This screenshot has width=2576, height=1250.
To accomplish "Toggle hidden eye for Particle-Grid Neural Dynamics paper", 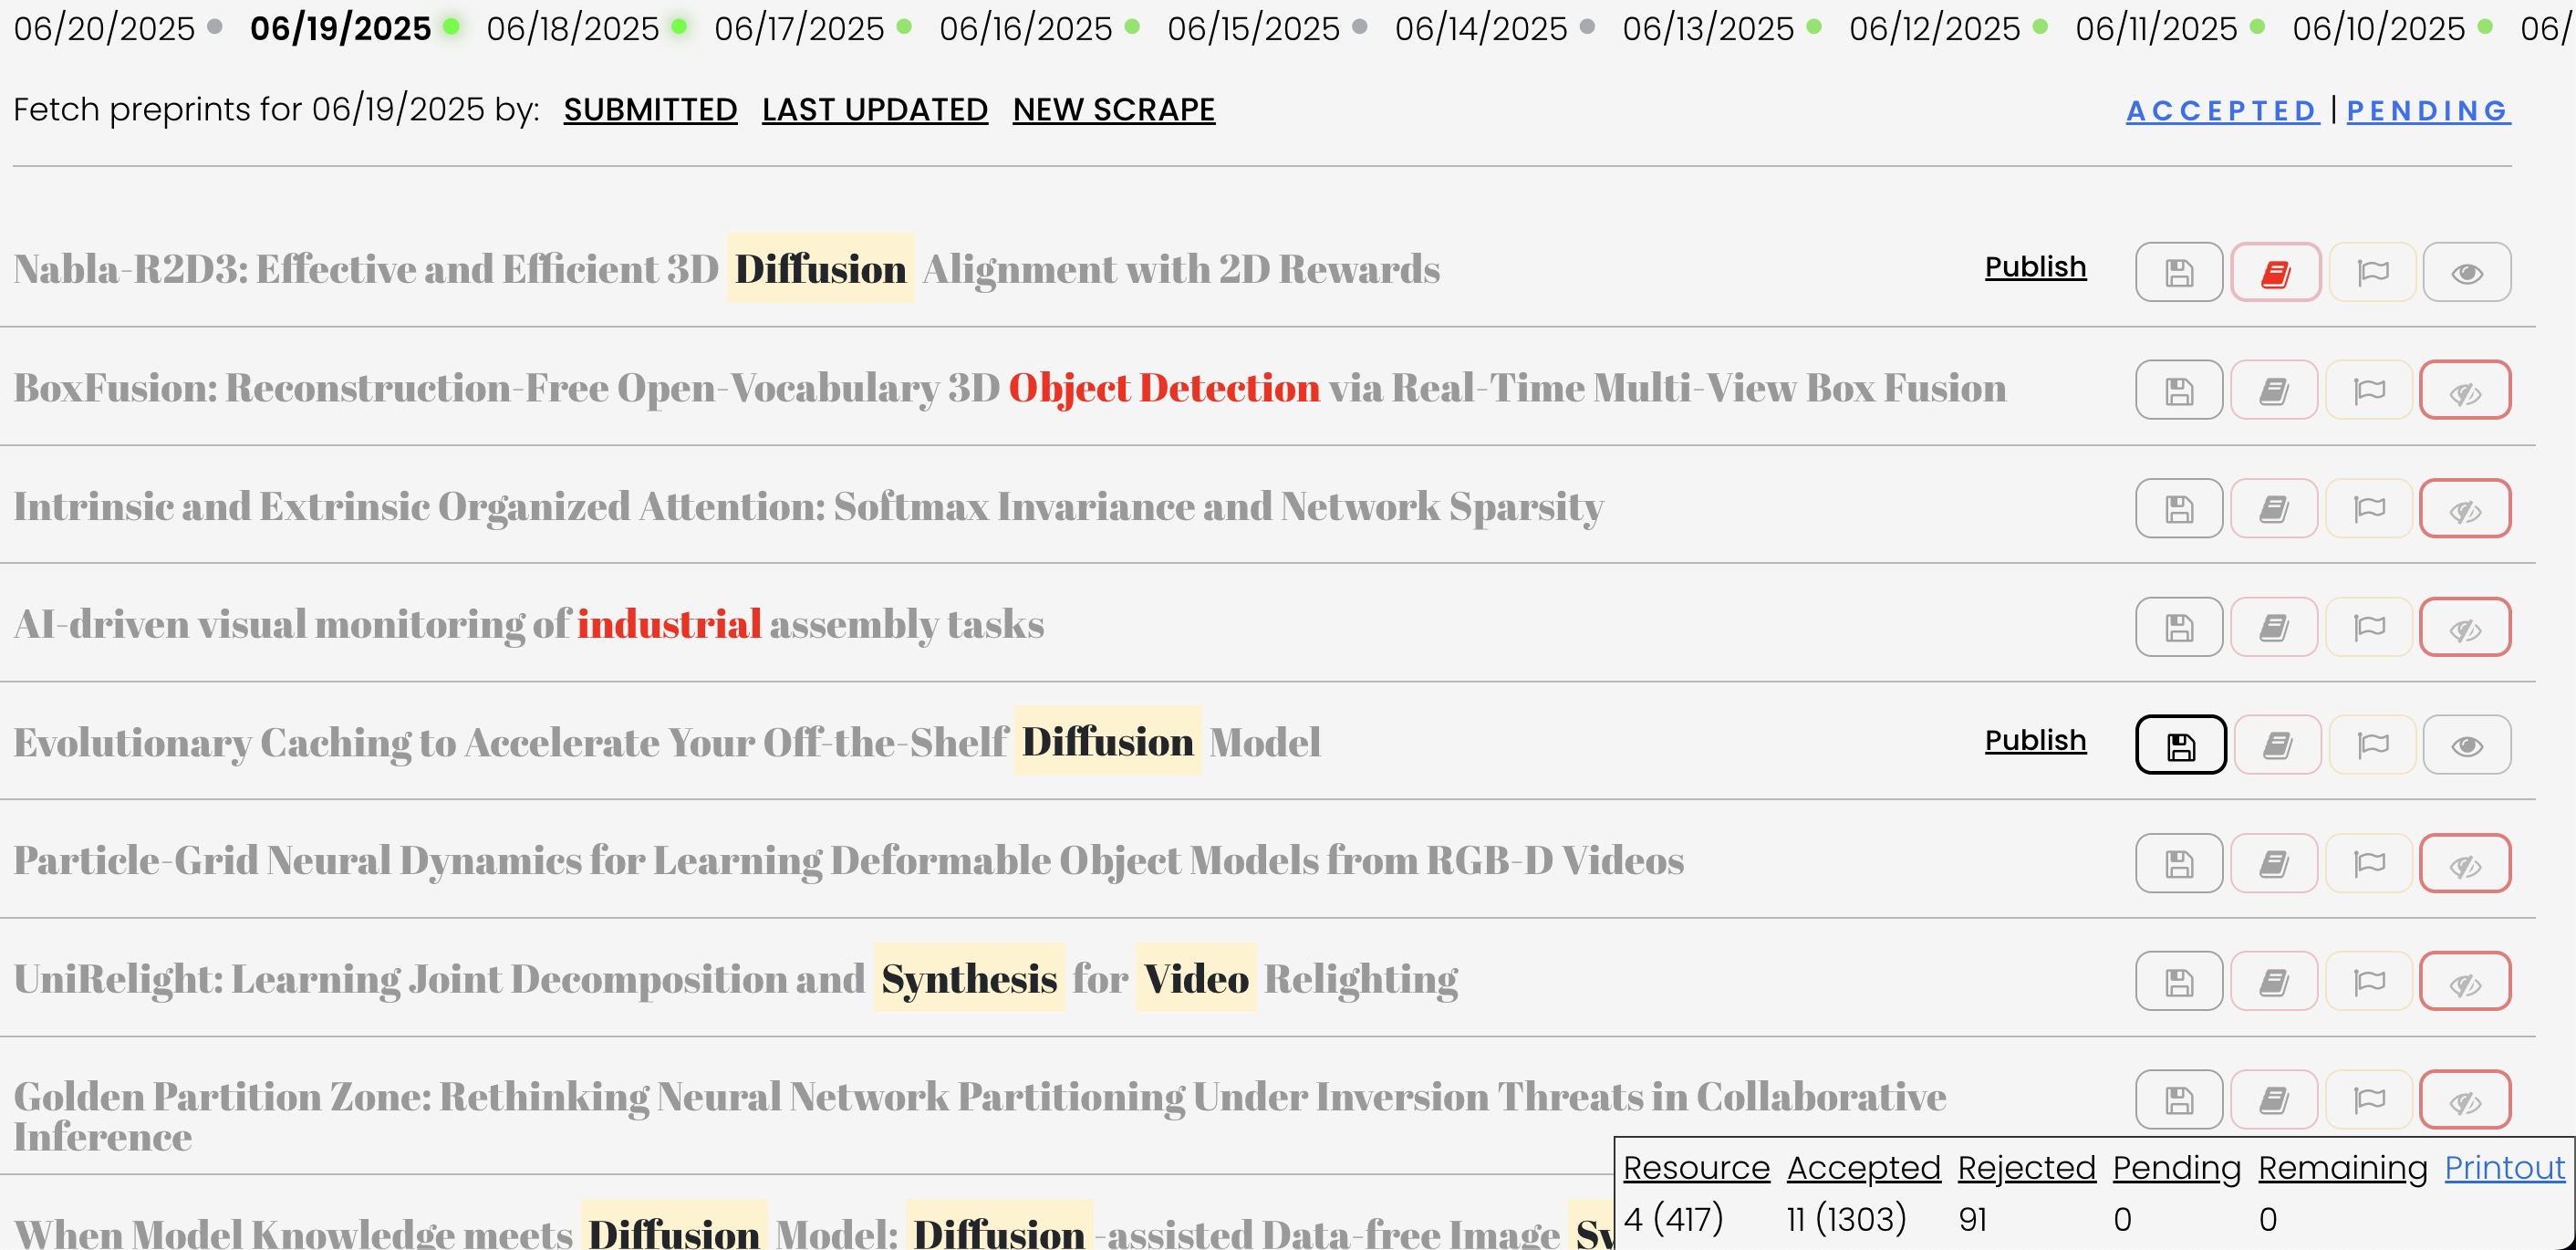I will click(x=2465, y=863).
